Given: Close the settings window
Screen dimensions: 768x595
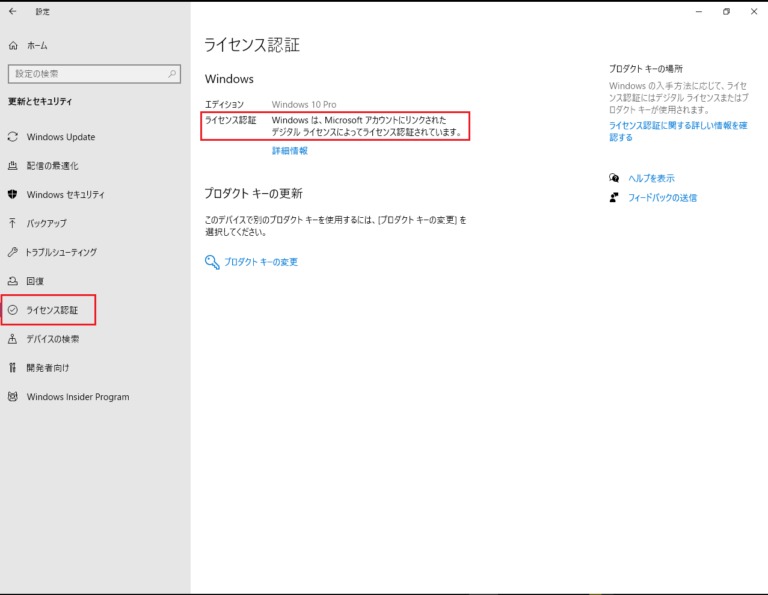Looking at the screenshot, I should click(754, 11).
